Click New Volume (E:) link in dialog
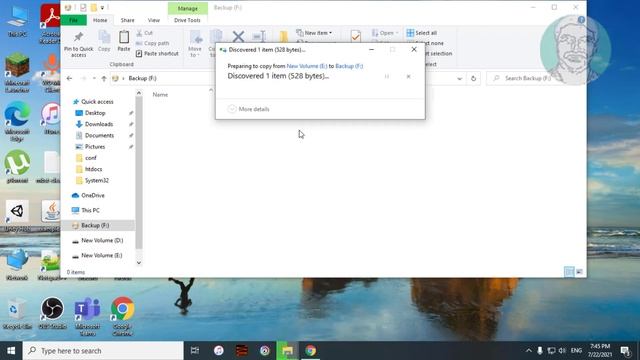This screenshot has width=640, height=360. pyautogui.click(x=307, y=66)
